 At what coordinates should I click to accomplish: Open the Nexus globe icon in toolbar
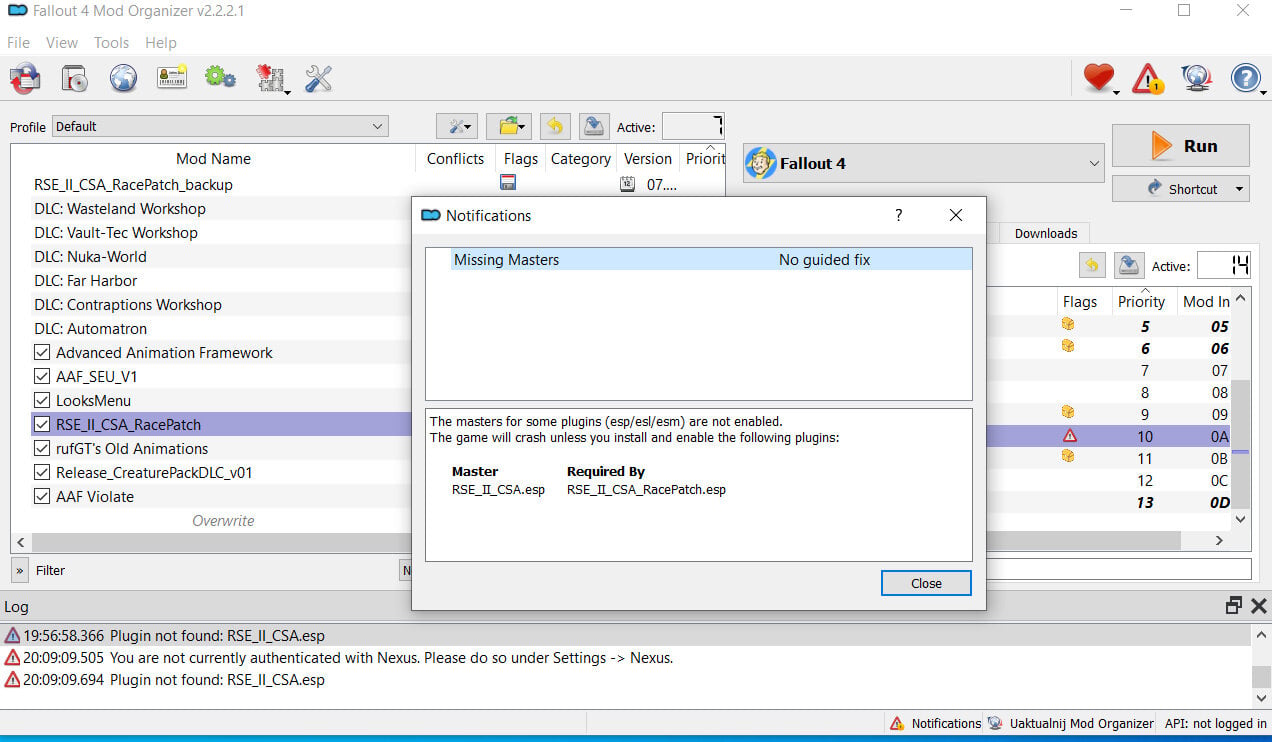[123, 78]
